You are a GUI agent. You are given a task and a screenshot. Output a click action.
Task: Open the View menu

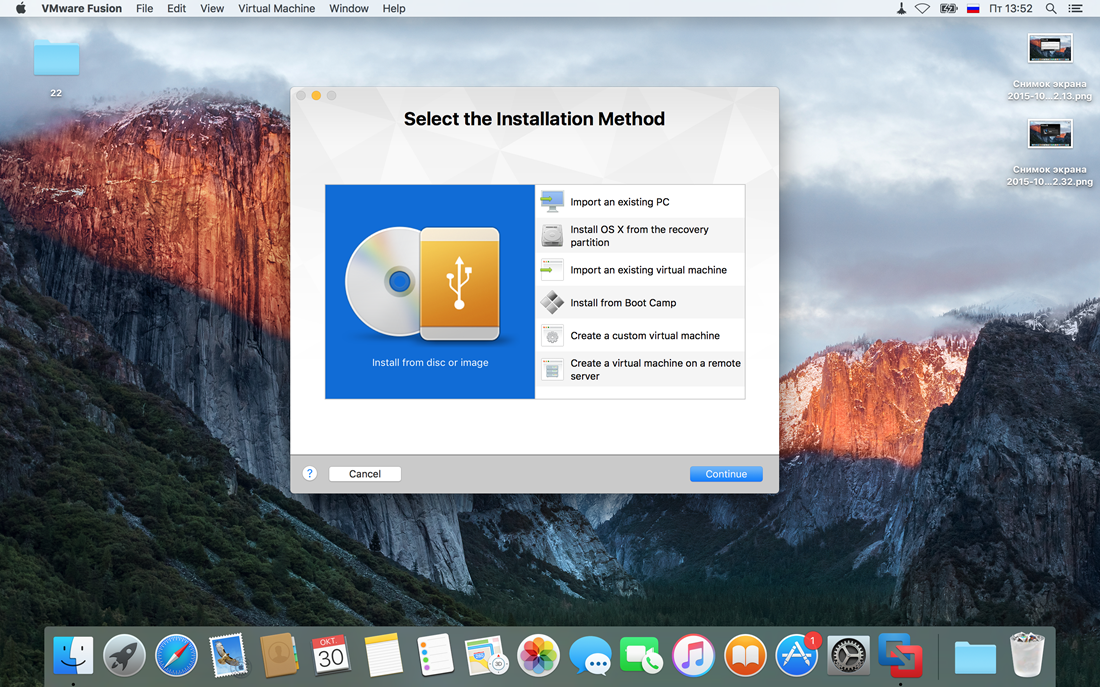[x=212, y=8]
